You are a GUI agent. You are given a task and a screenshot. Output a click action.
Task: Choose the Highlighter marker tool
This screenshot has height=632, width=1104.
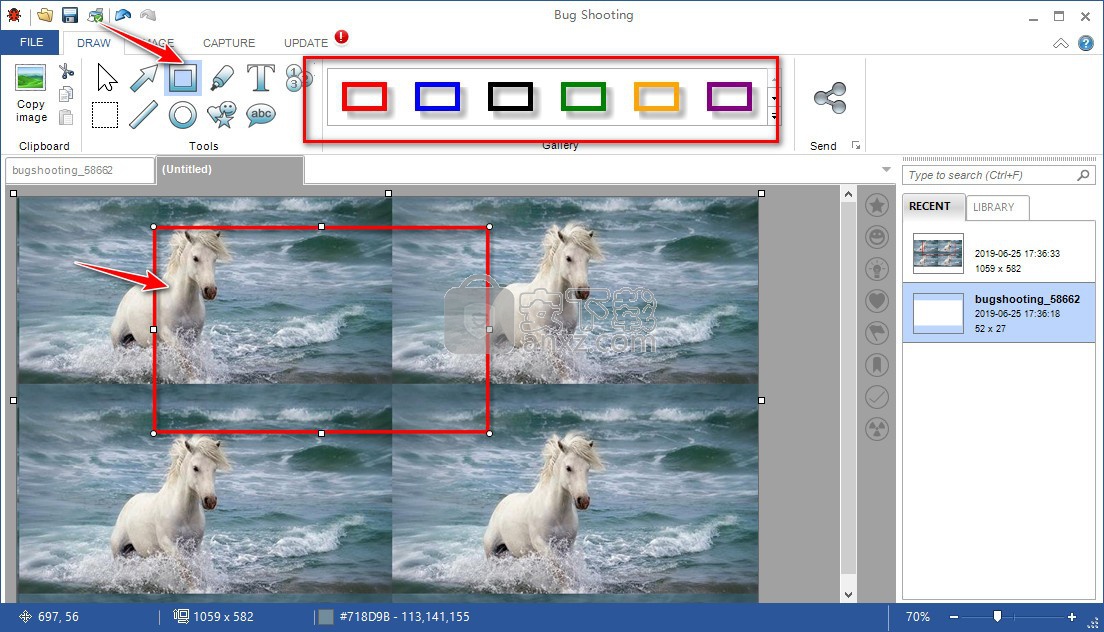(x=221, y=78)
